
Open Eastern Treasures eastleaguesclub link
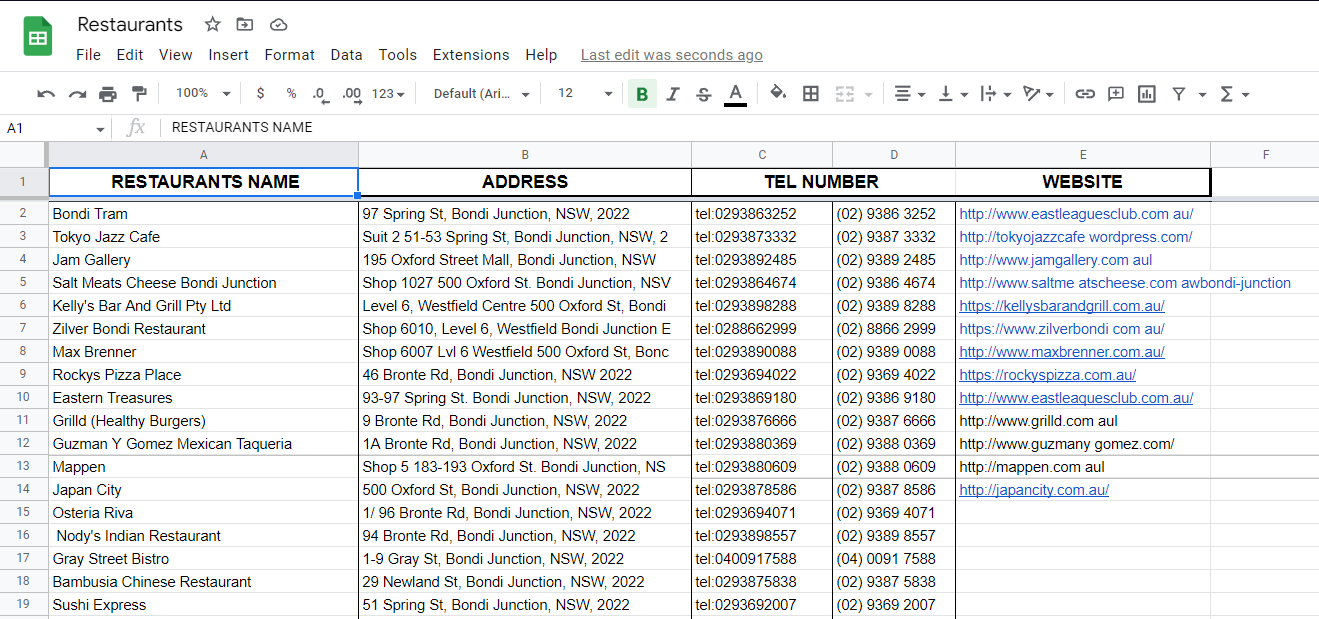coord(1076,398)
